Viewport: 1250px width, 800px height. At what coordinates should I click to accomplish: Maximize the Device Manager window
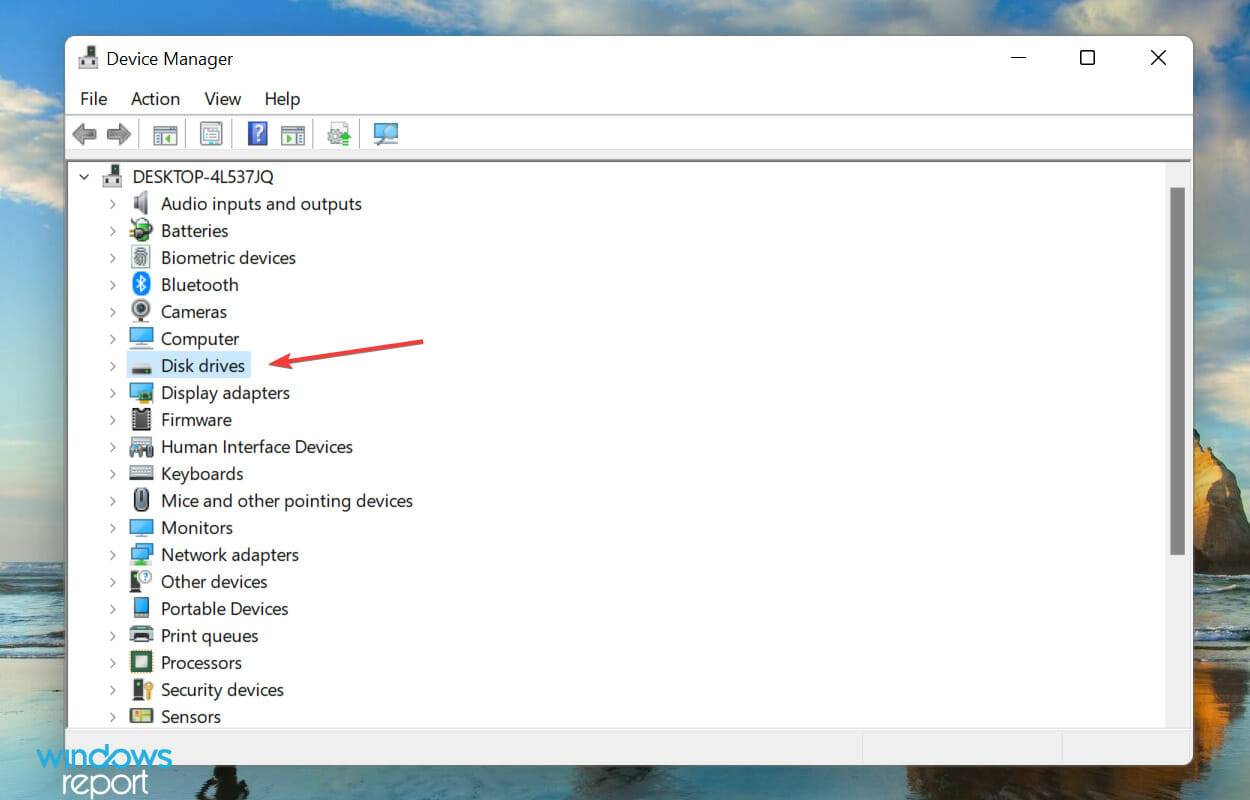pos(1087,58)
